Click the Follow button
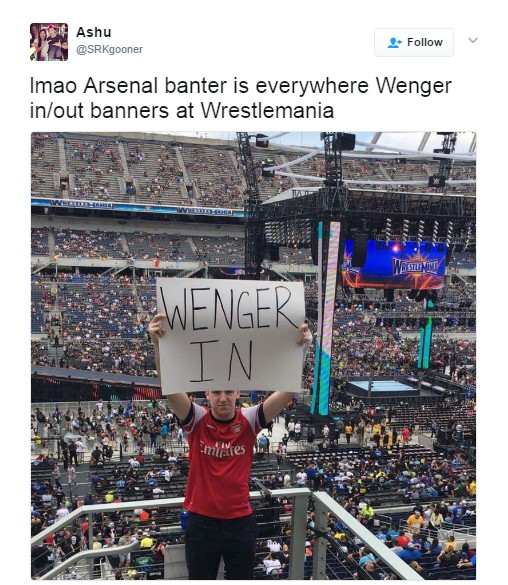 click(x=414, y=43)
